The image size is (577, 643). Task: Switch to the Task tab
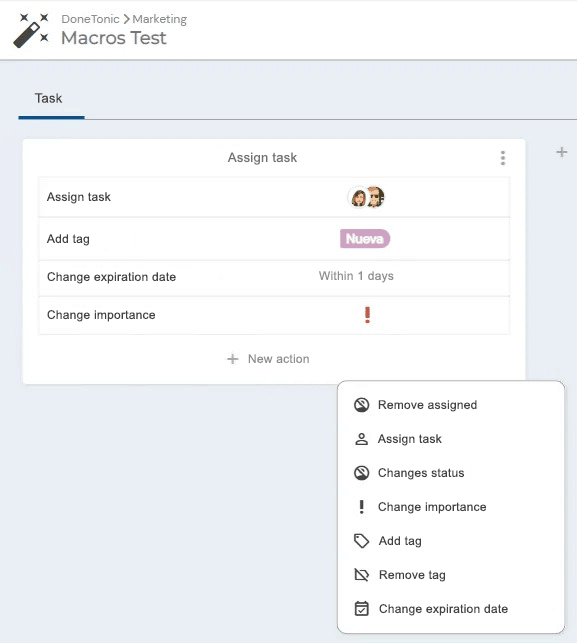[48, 98]
